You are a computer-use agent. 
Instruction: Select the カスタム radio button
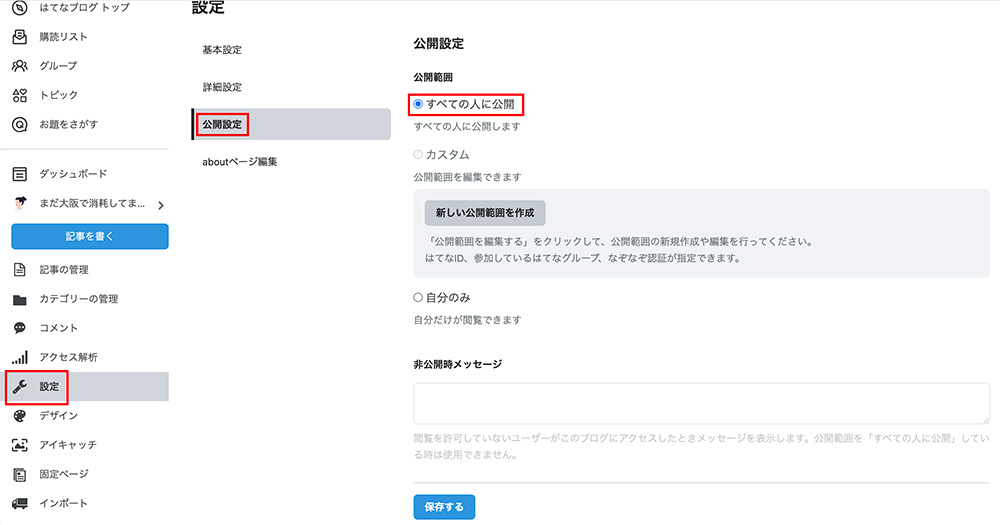(418, 154)
